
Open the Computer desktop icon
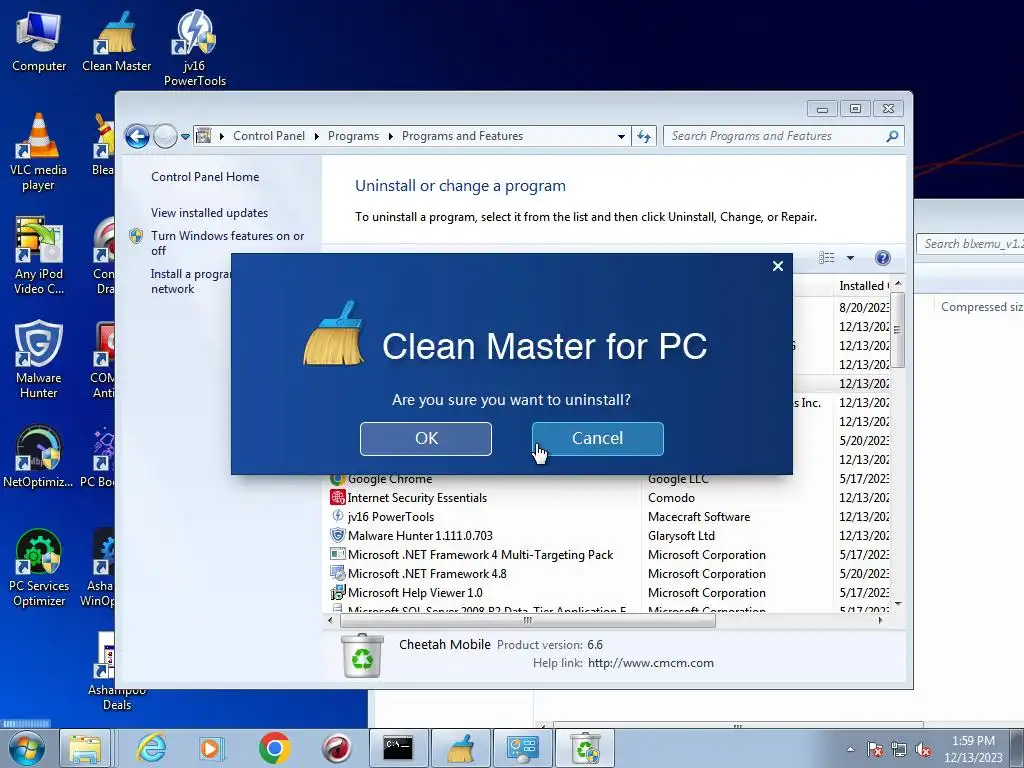coord(39,42)
